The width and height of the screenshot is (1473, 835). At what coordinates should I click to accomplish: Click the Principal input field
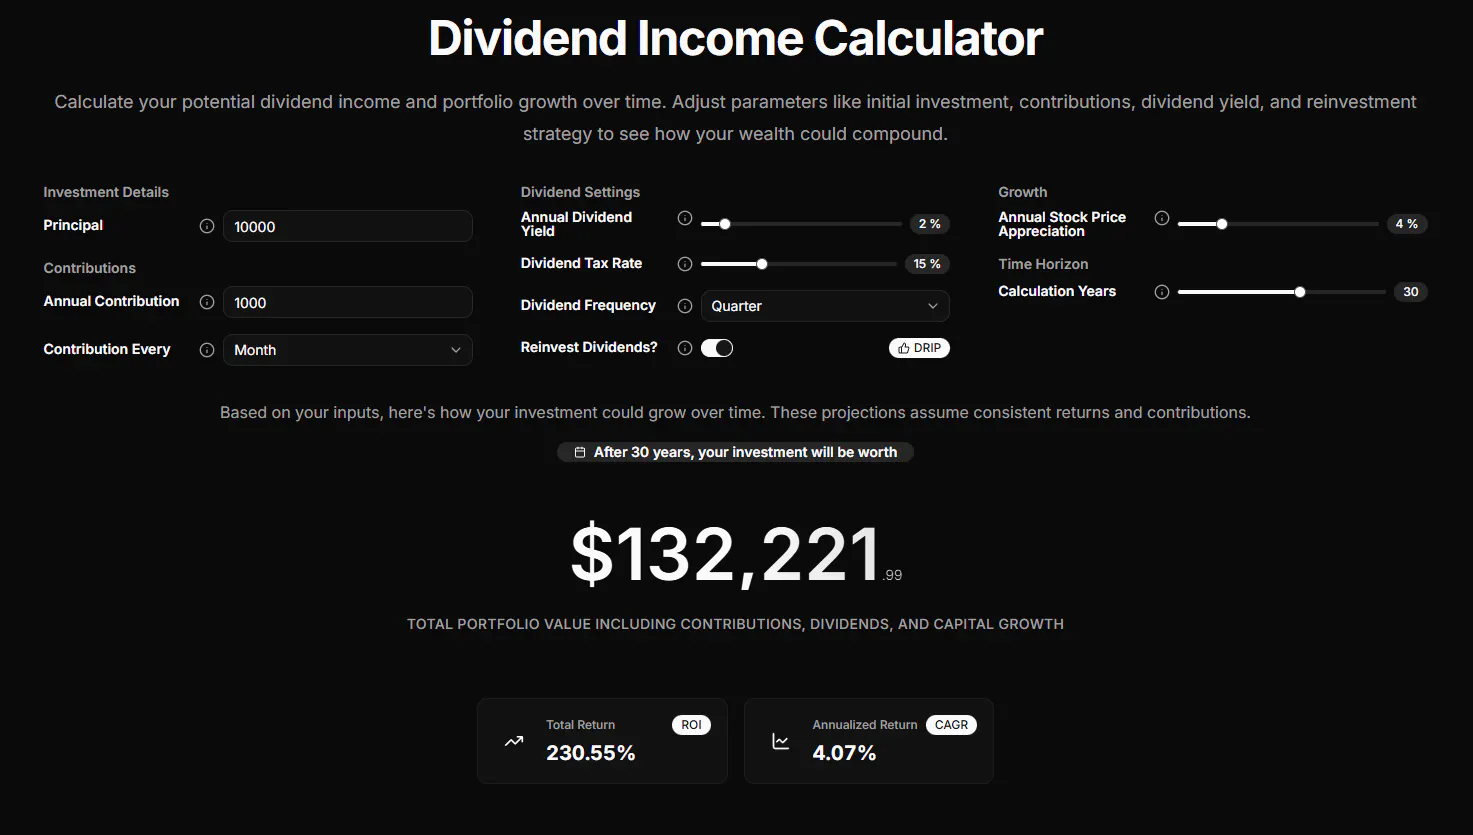click(348, 226)
